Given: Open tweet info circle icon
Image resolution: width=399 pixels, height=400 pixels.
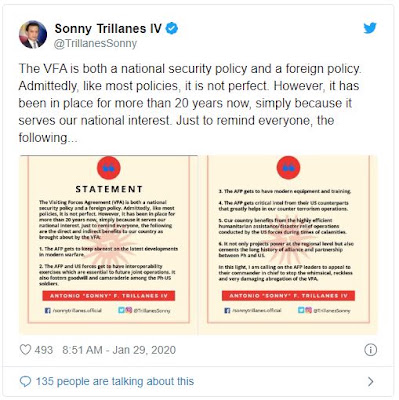Looking at the screenshot, I should (370, 350).
